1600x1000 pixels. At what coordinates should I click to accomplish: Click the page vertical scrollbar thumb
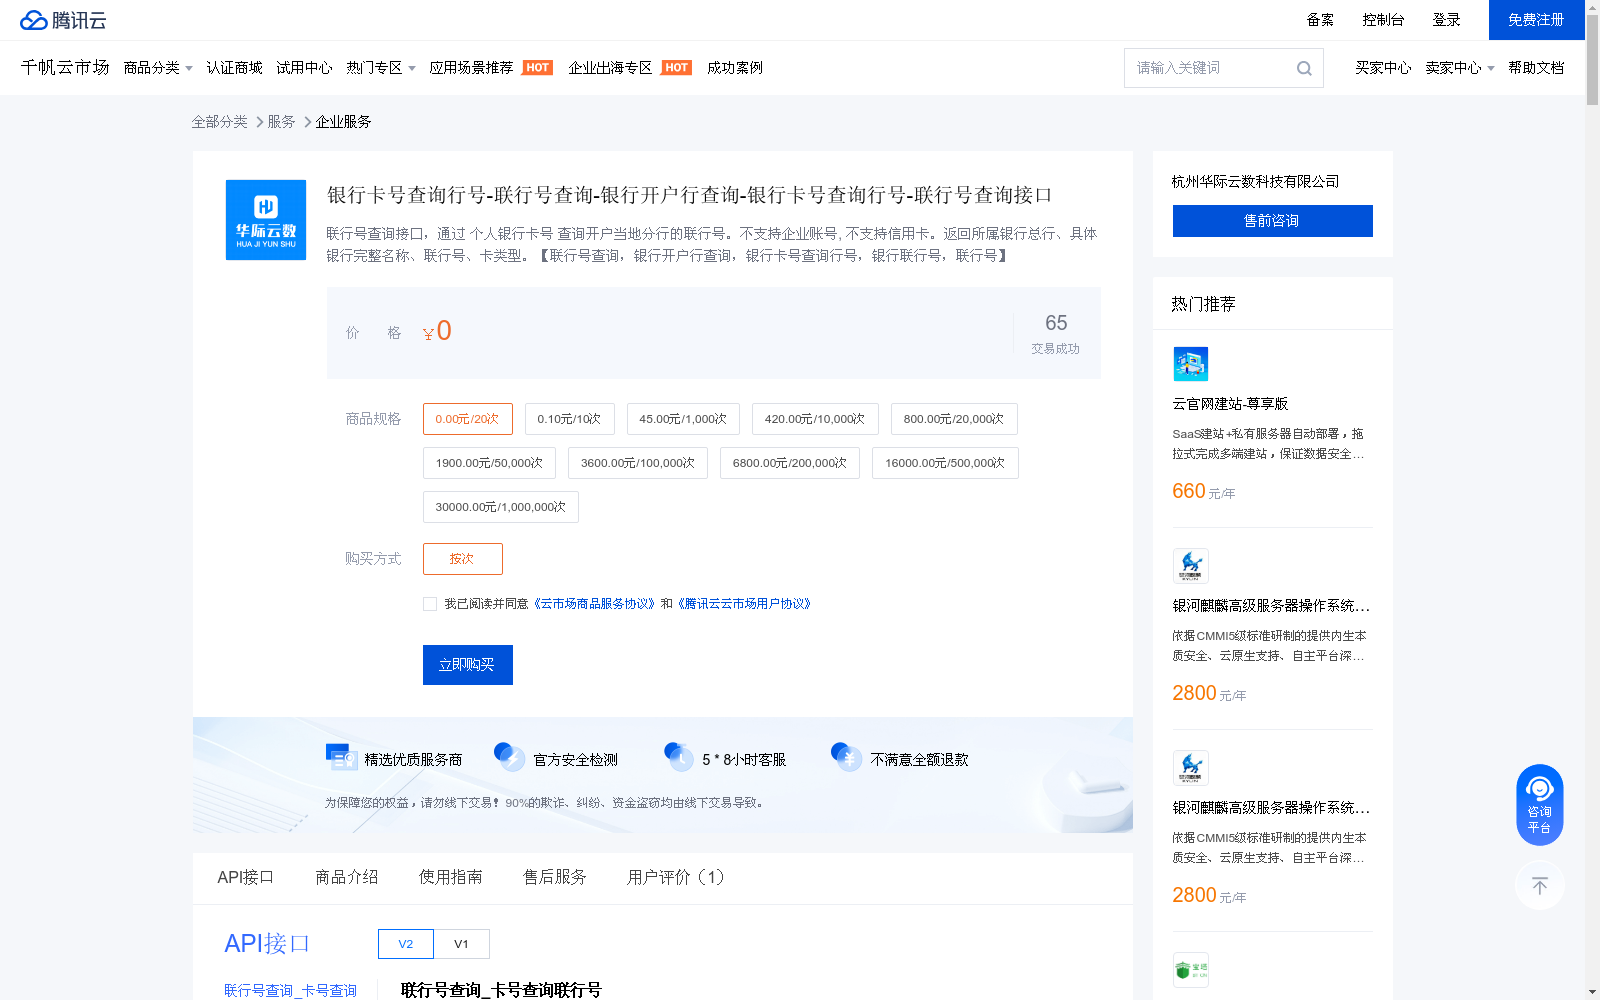click(1593, 60)
